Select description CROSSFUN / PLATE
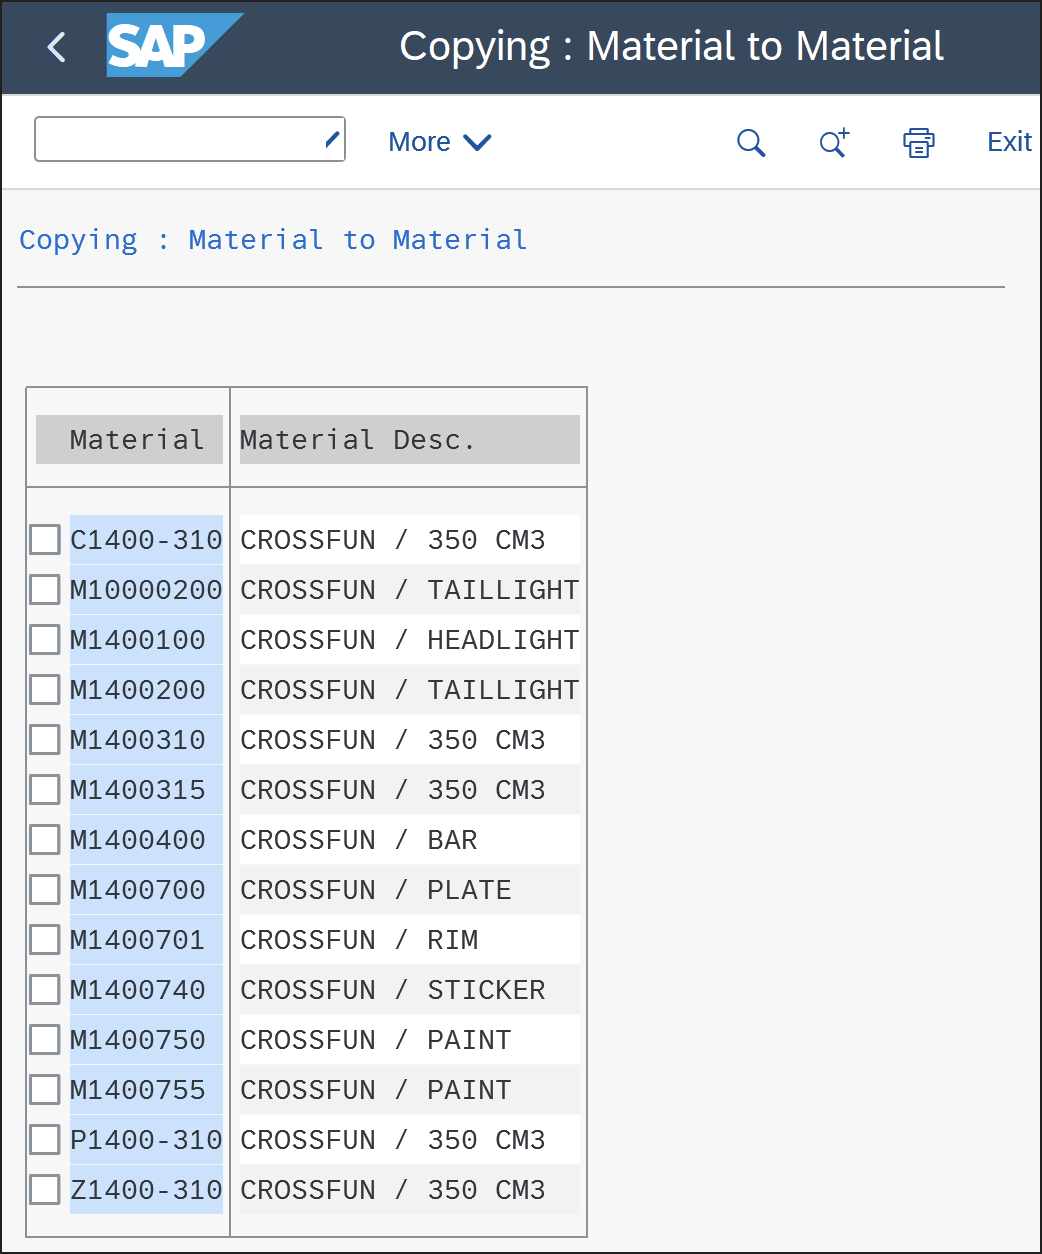 pos(410,890)
